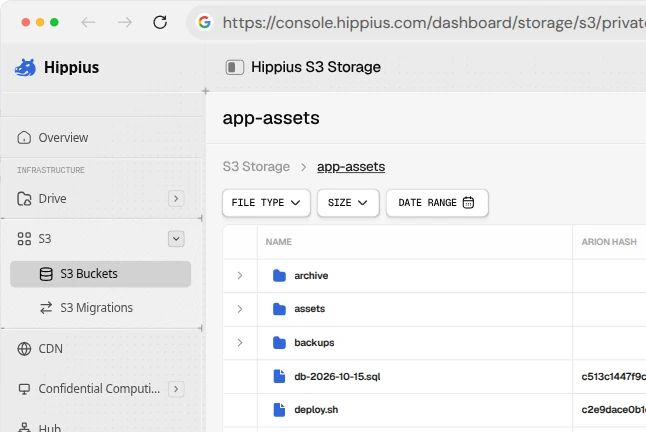Viewport: 646px width, 432px height.
Task: Click the S3 Storage breadcrumb link
Action: tap(256, 167)
